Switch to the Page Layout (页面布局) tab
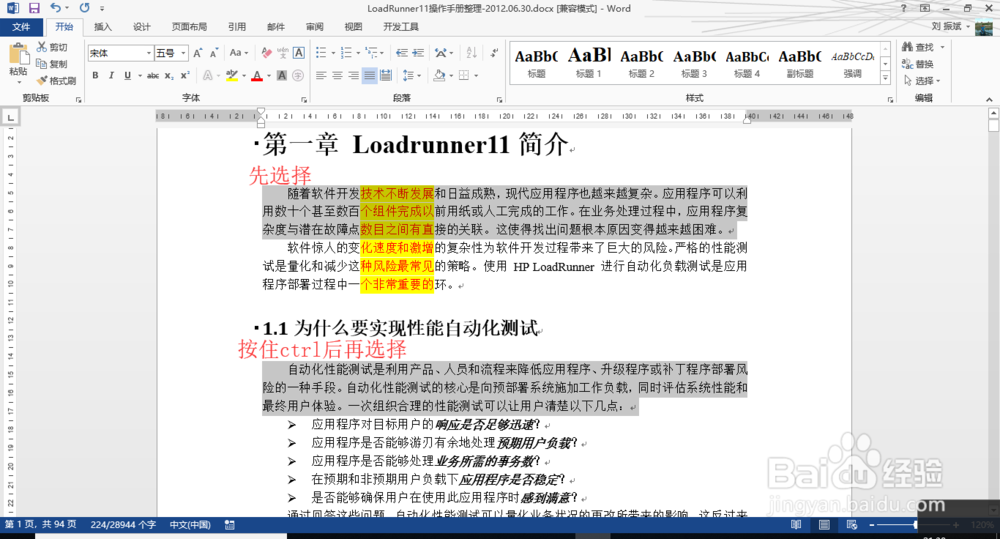The height and width of the screenshot is (539, 1000). pos(189,27)
